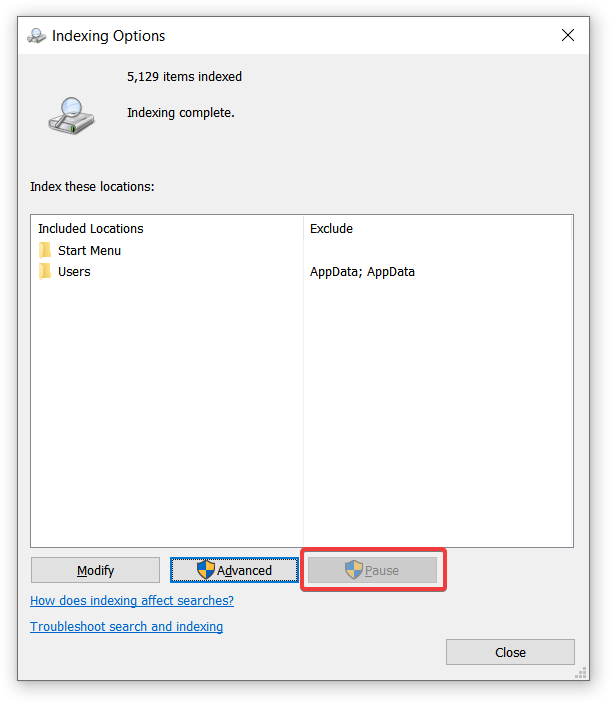The height and width of the screenshot is (703, 611).
Task: Click the magnifier drive indexing icon
Action: click(72, 116)
